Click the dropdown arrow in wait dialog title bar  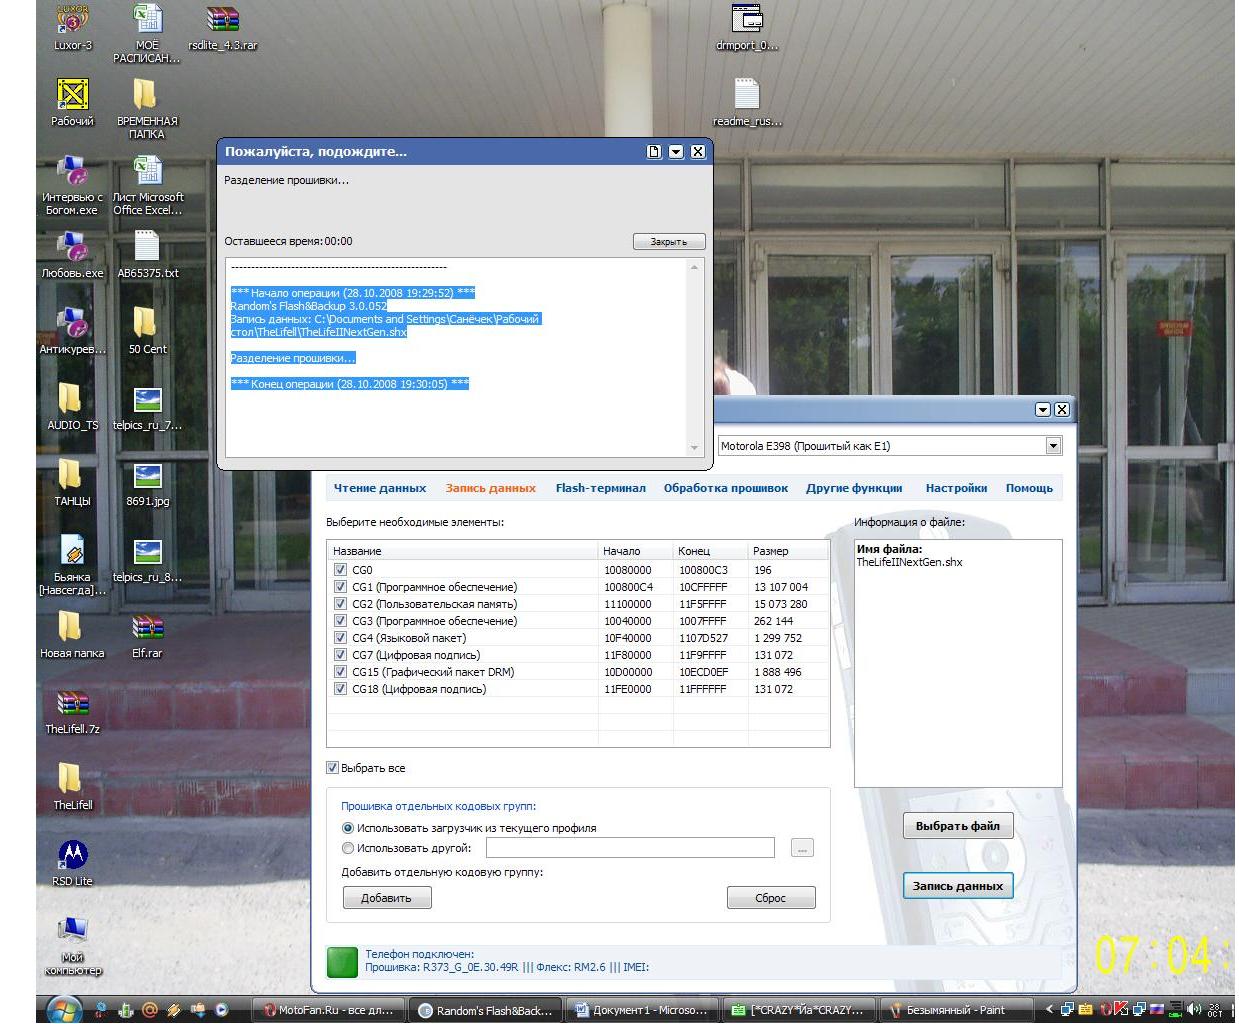click(x=676, y=152)
